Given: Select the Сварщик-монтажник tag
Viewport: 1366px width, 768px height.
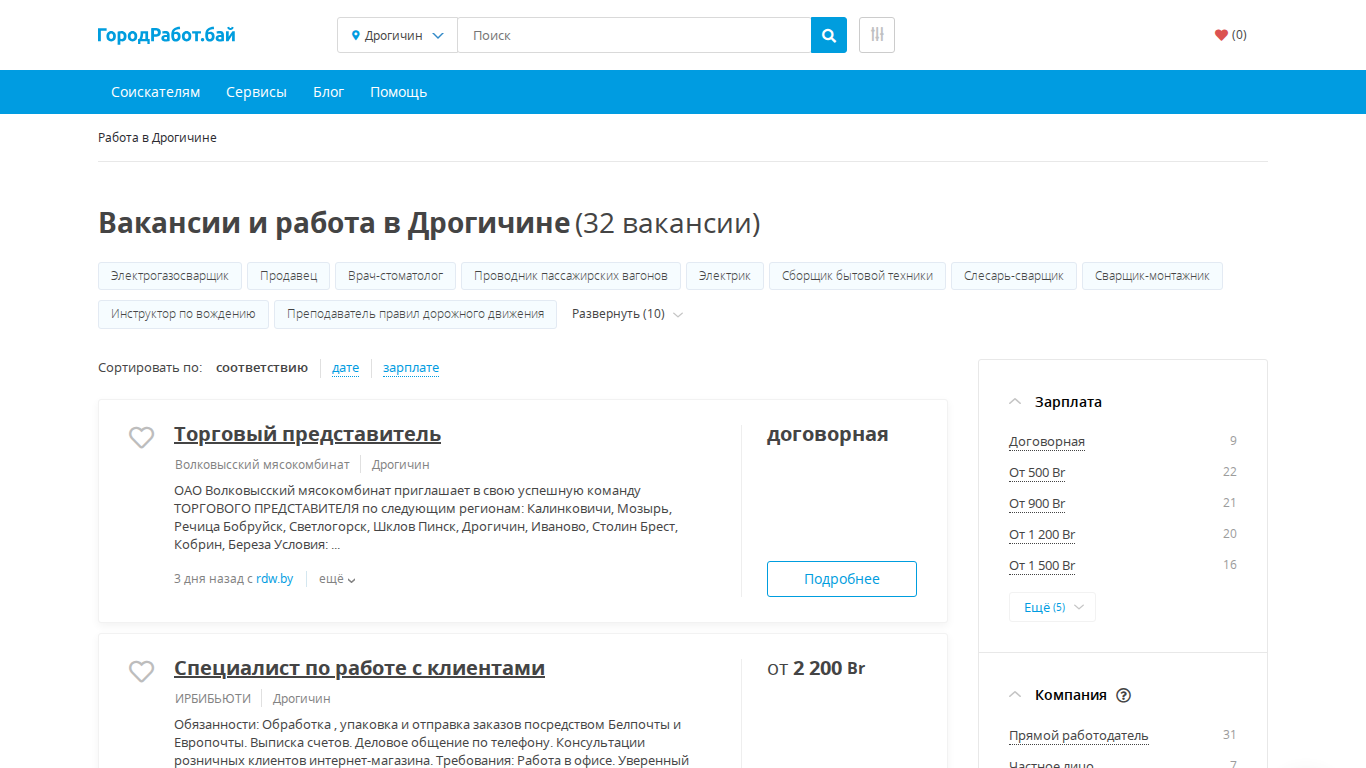Looking at the screenshot, I should [1152, 276].
